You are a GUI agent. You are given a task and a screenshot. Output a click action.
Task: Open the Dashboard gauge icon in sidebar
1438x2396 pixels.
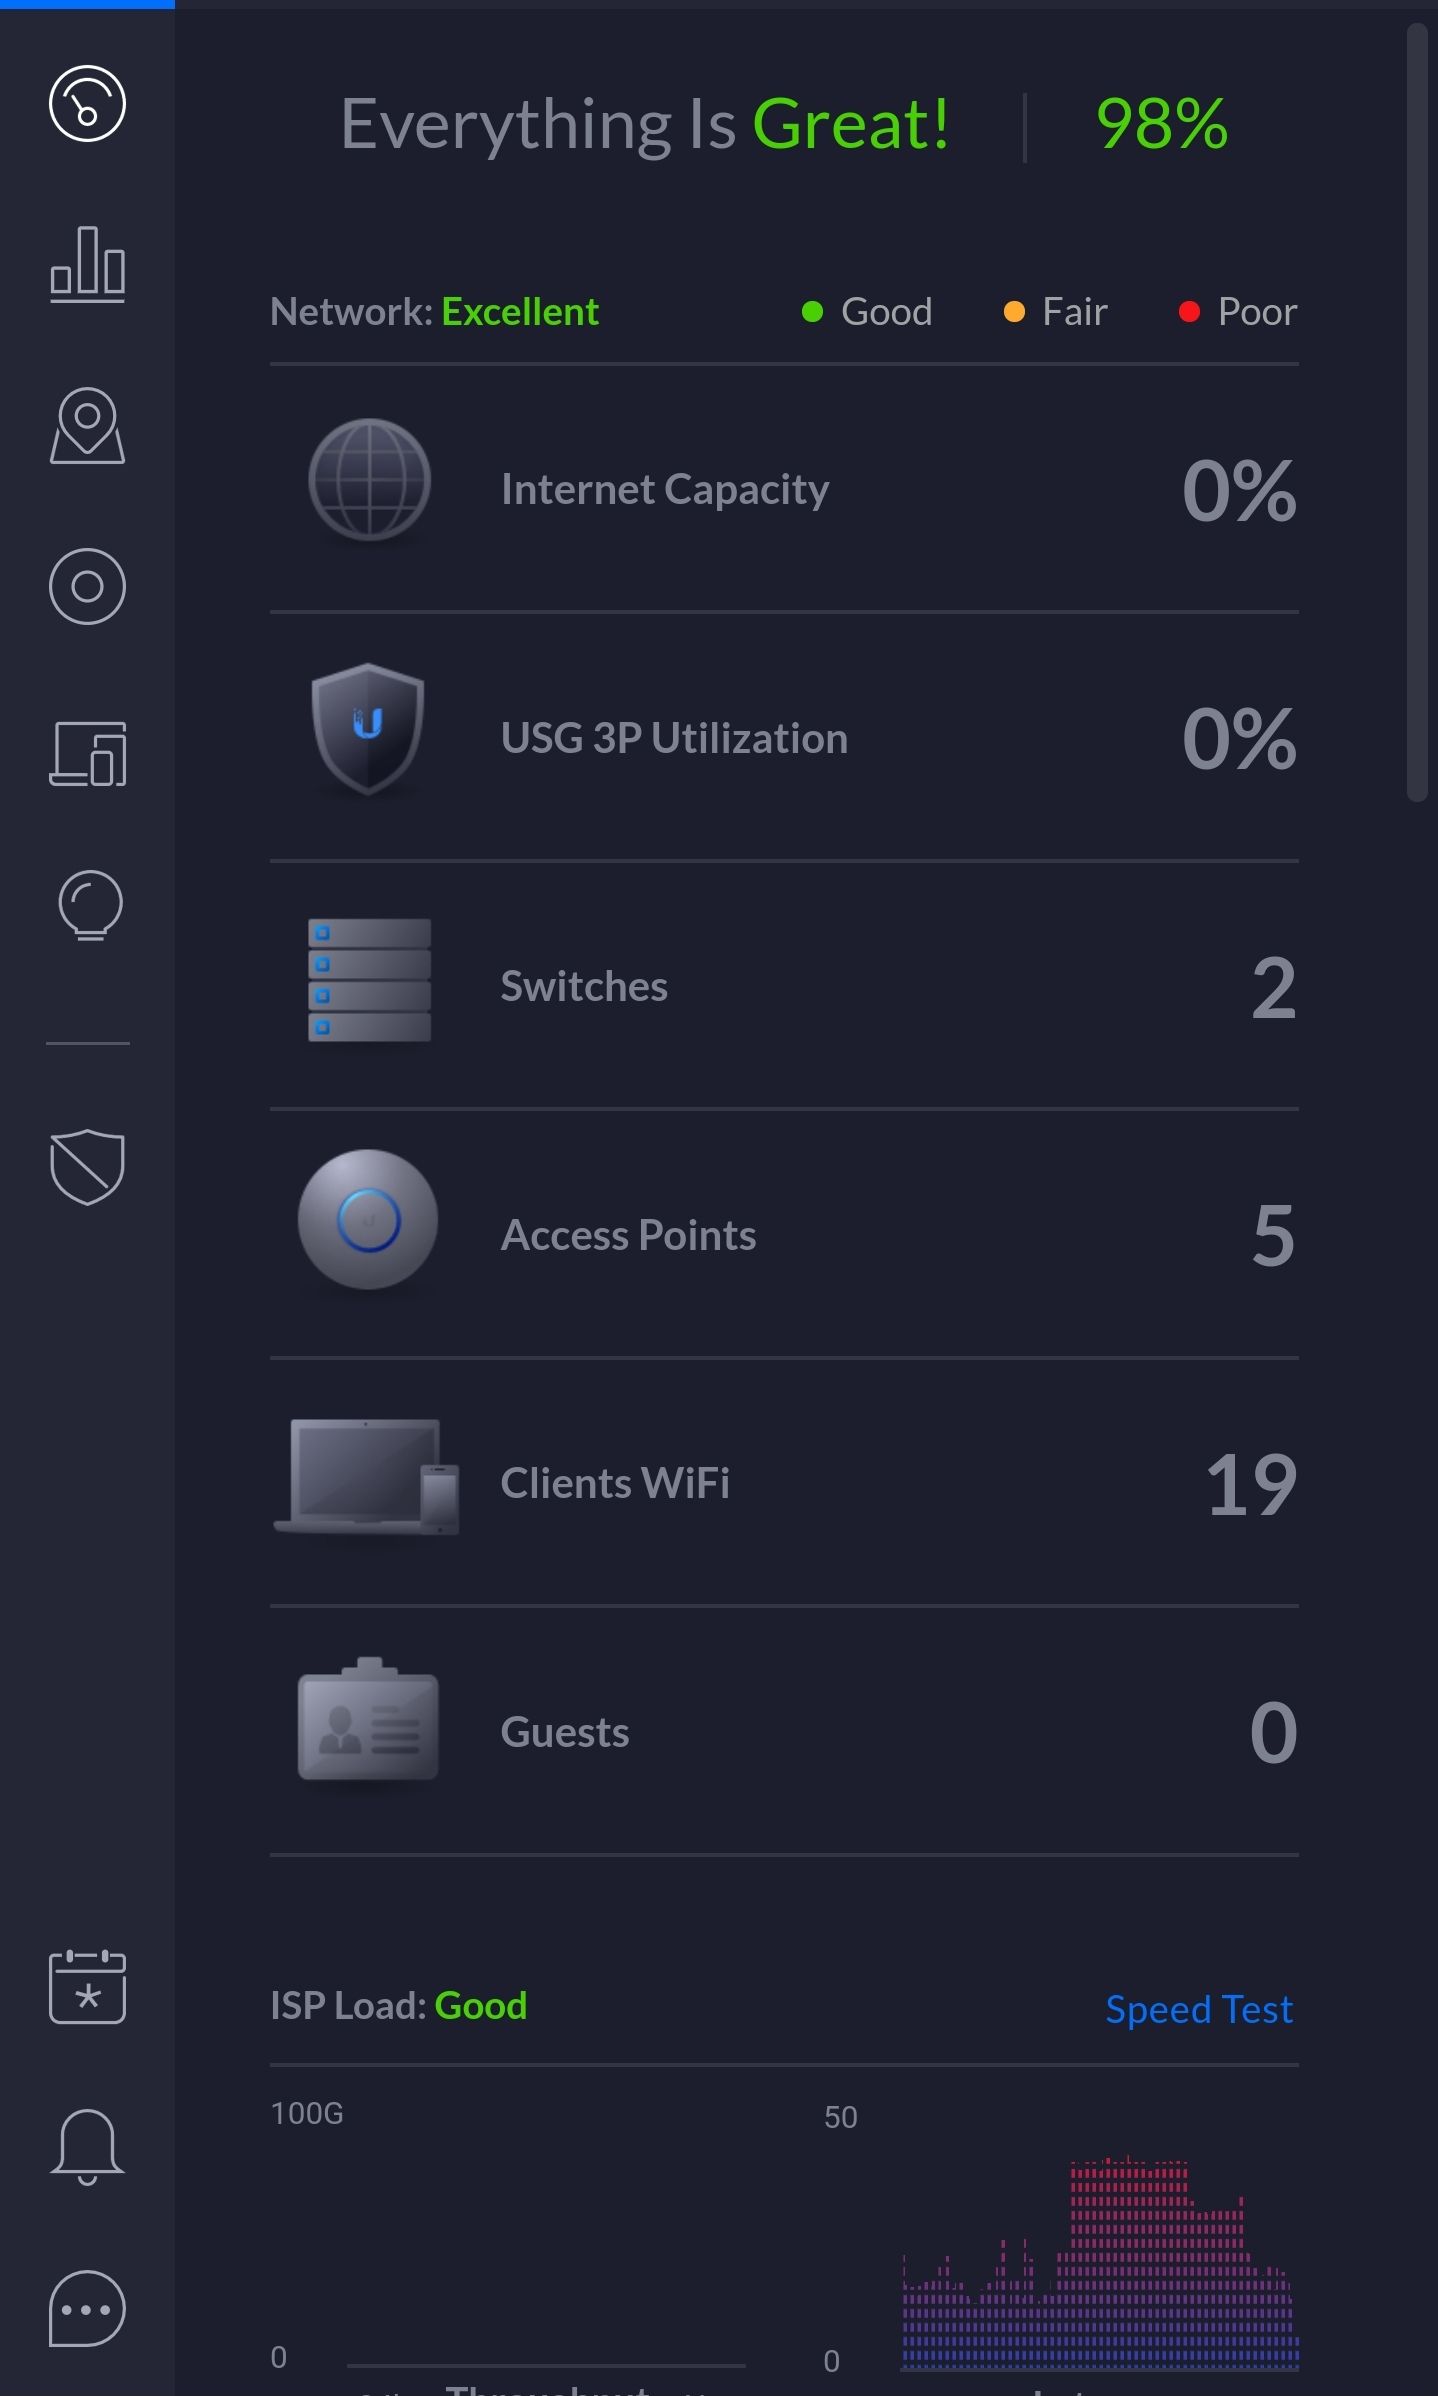[87, 104]
